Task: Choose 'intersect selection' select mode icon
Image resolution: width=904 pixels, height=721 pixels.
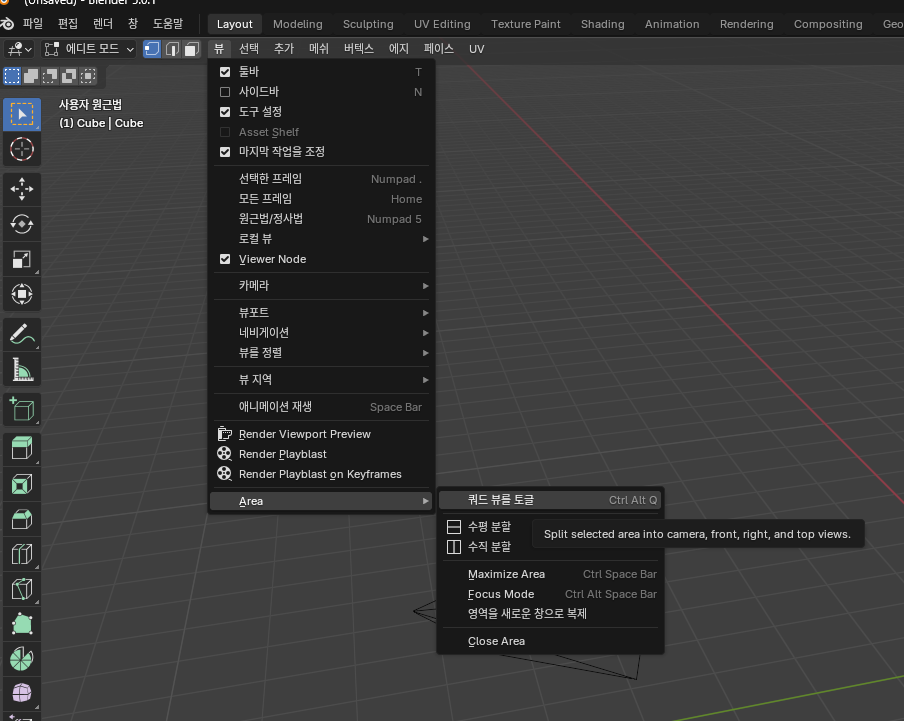Action: (x=88, y=76)
